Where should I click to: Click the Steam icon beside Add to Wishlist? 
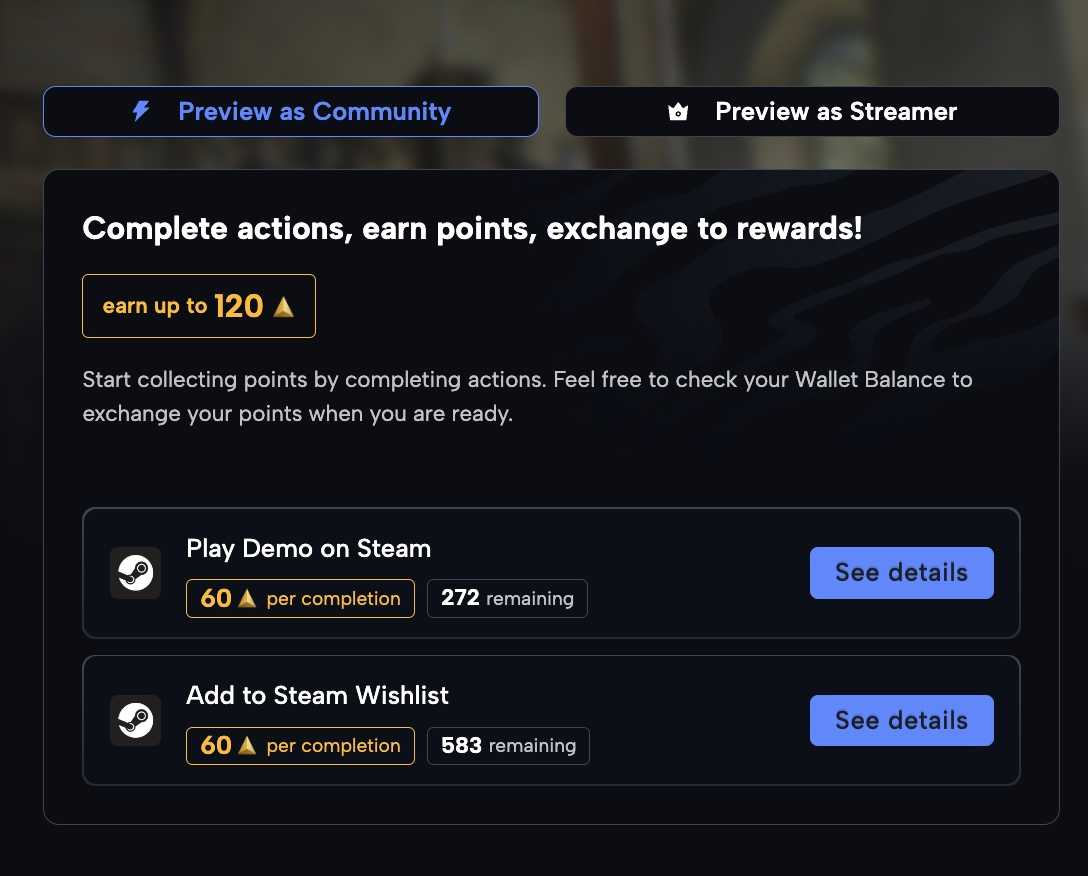point(135,720)
